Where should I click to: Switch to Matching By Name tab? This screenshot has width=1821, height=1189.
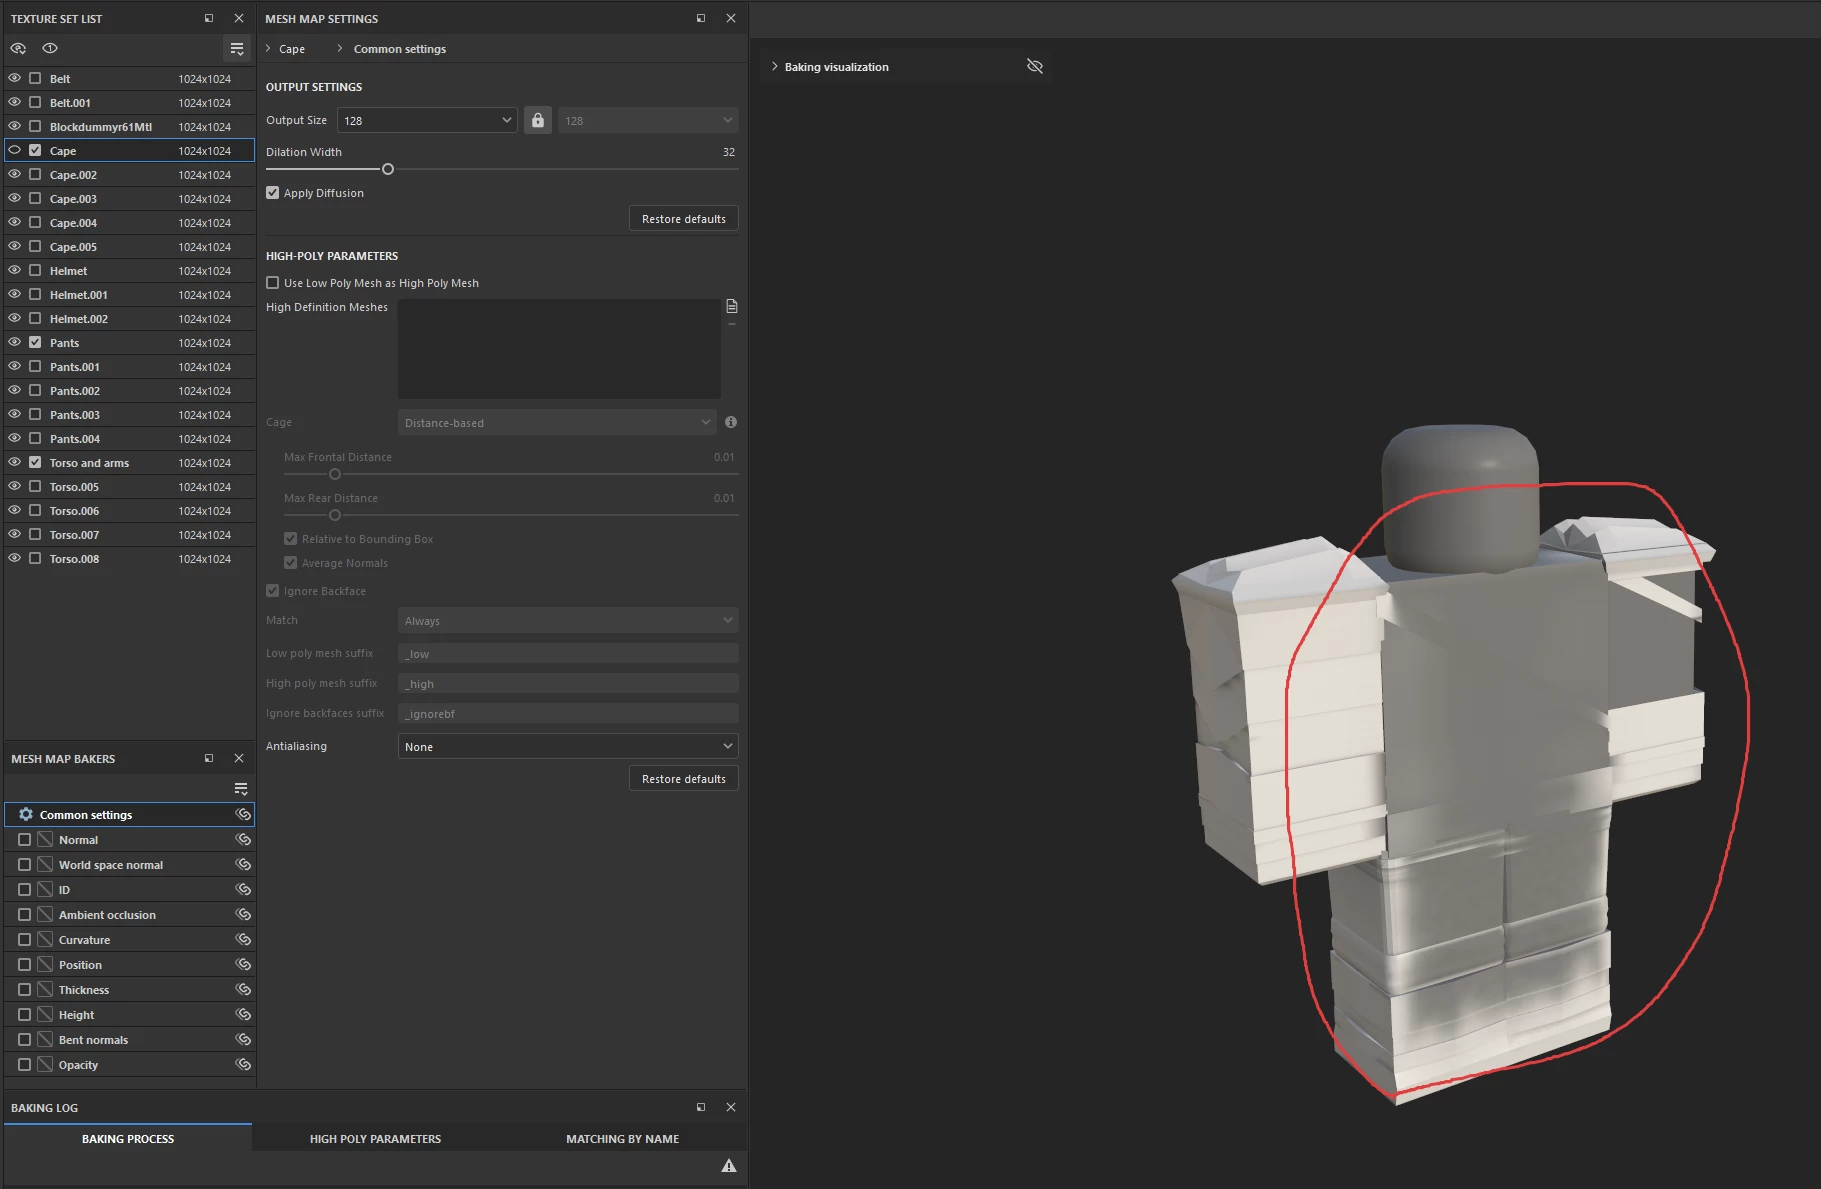(622, 1138)
